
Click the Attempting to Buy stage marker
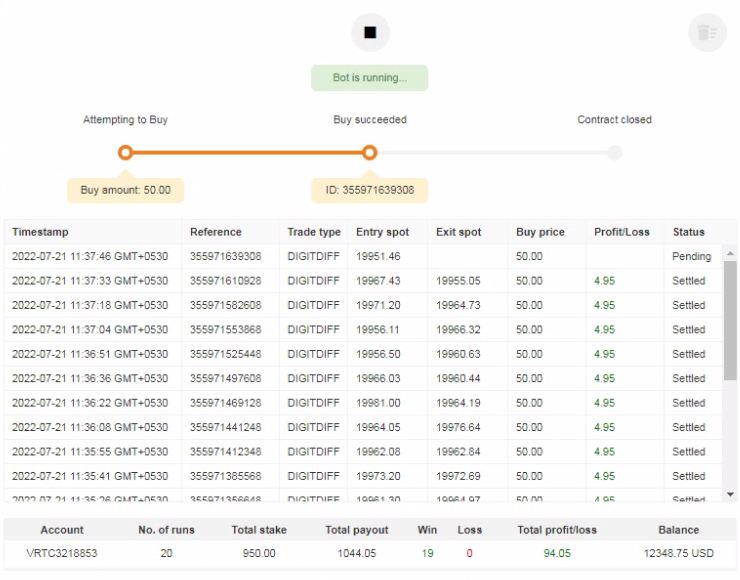(x=125, y=152)
